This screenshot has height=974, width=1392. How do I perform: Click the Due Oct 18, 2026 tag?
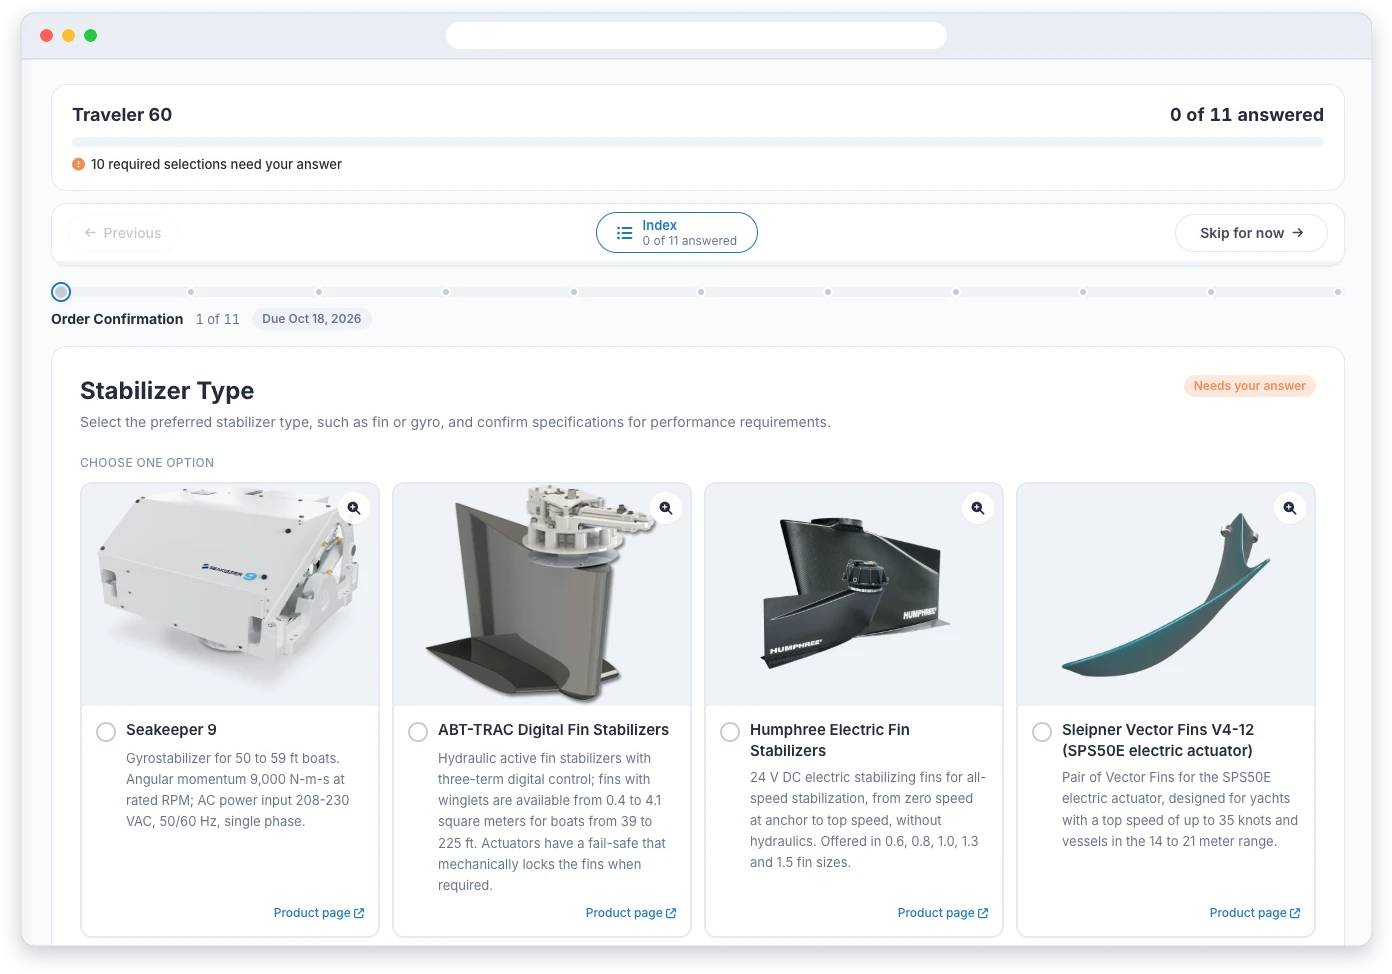(x=311, y=319)
